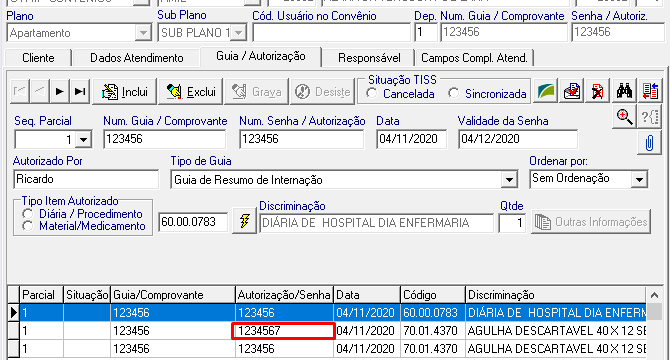Click the Desiste button
The width and height of the screenshot is (670, 360).
coord(323,91)
